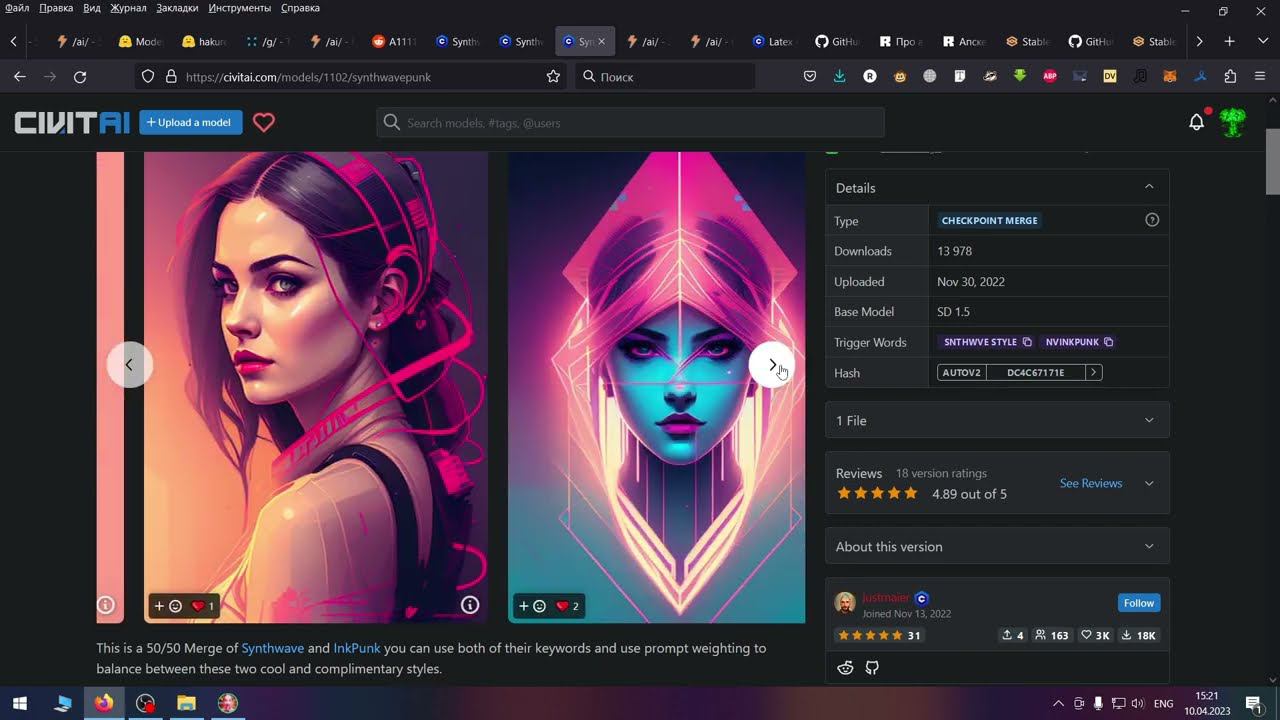1280x720 pixels.
Task: Open the Журнал menu
Action: point(127,8)
